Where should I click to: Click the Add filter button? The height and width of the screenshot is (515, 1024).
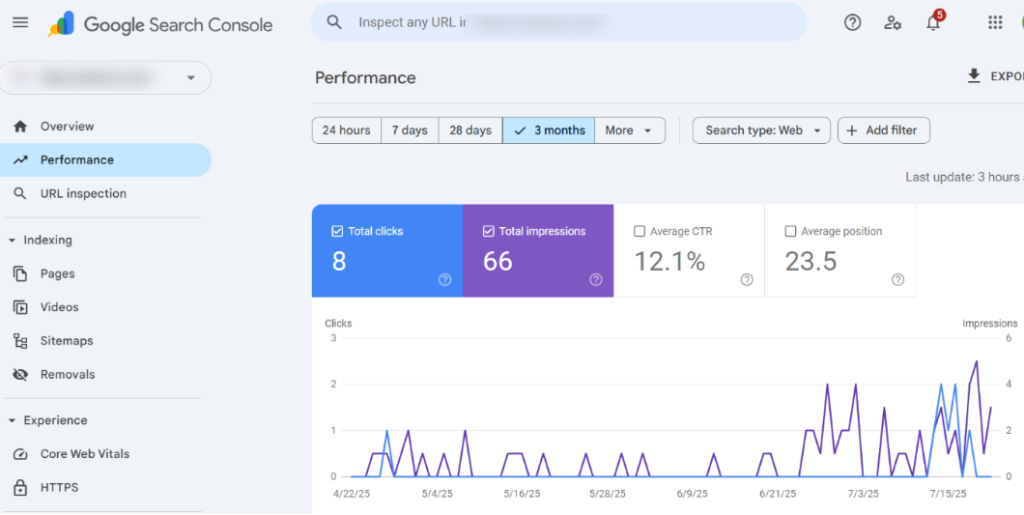tap(884, 131)
